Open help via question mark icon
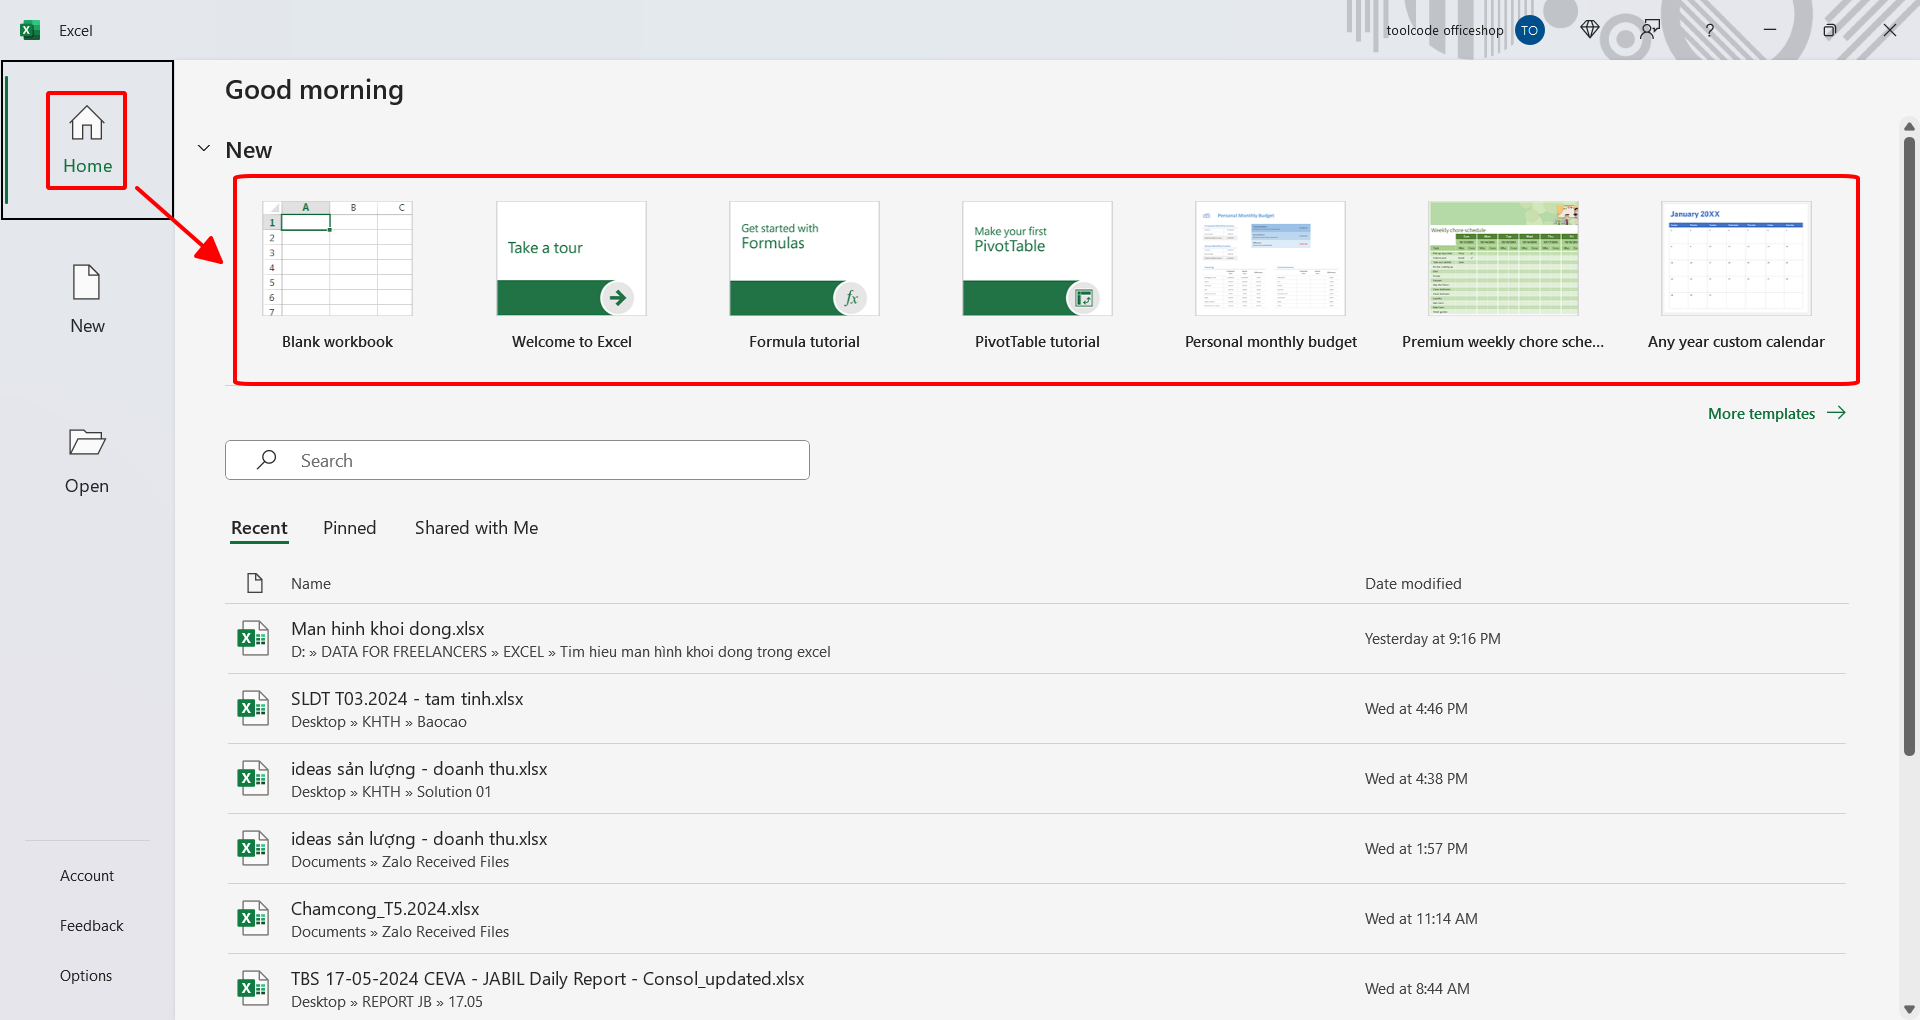The width and height of the screenshot is (1920, 1020). [1710, 30]
